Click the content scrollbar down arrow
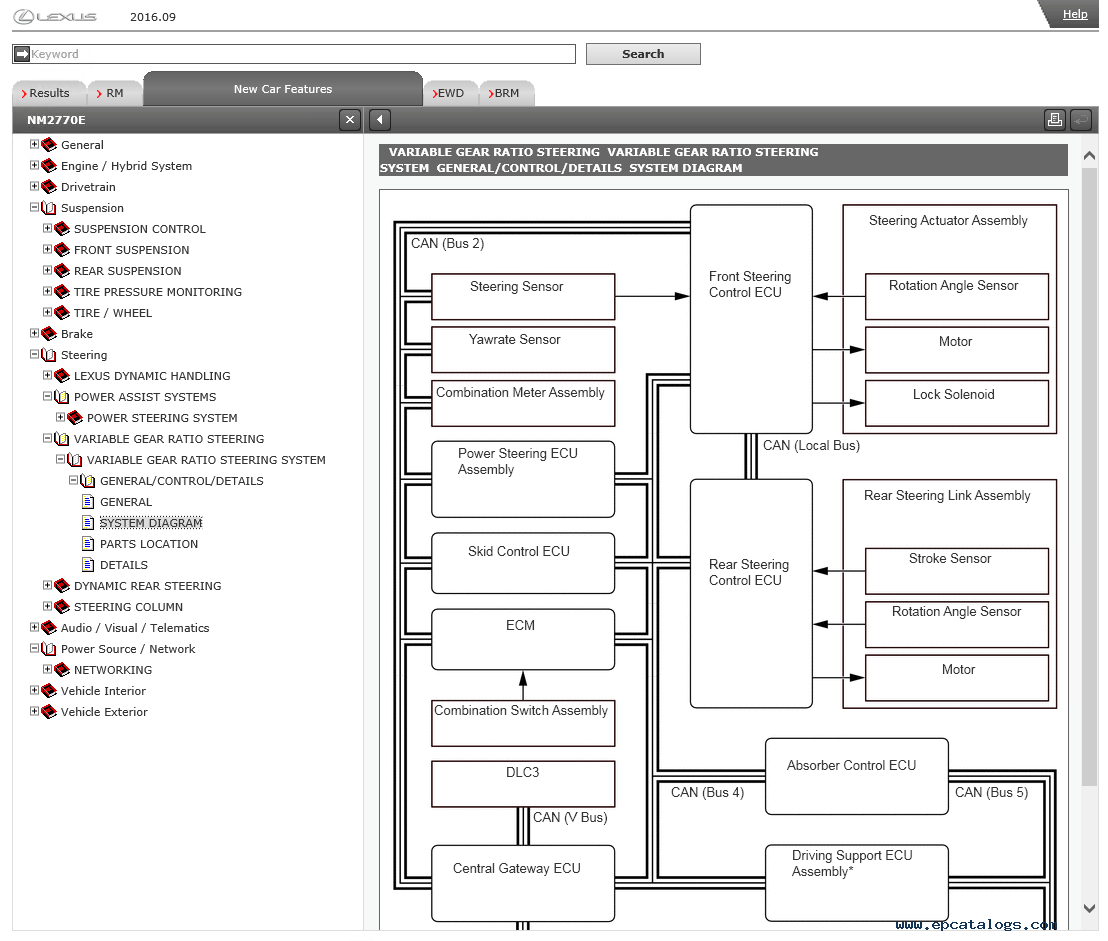This screenshot has height=941, width=1108. coord(1089,909)
